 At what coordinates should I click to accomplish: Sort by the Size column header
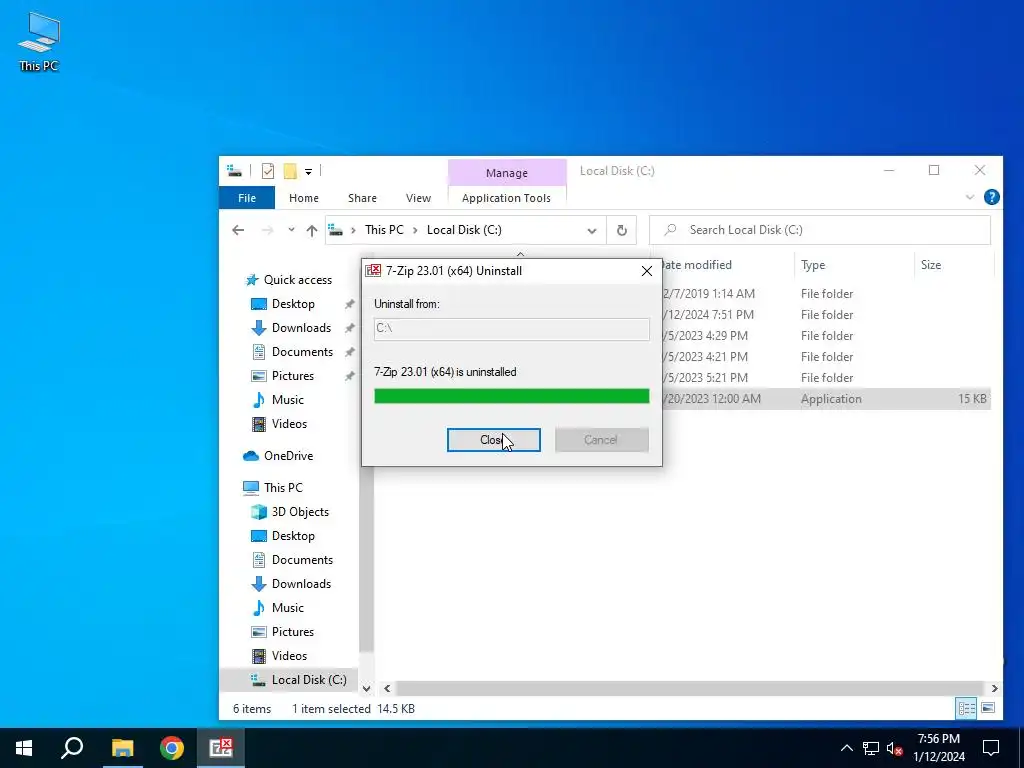[x=931, y=264]
